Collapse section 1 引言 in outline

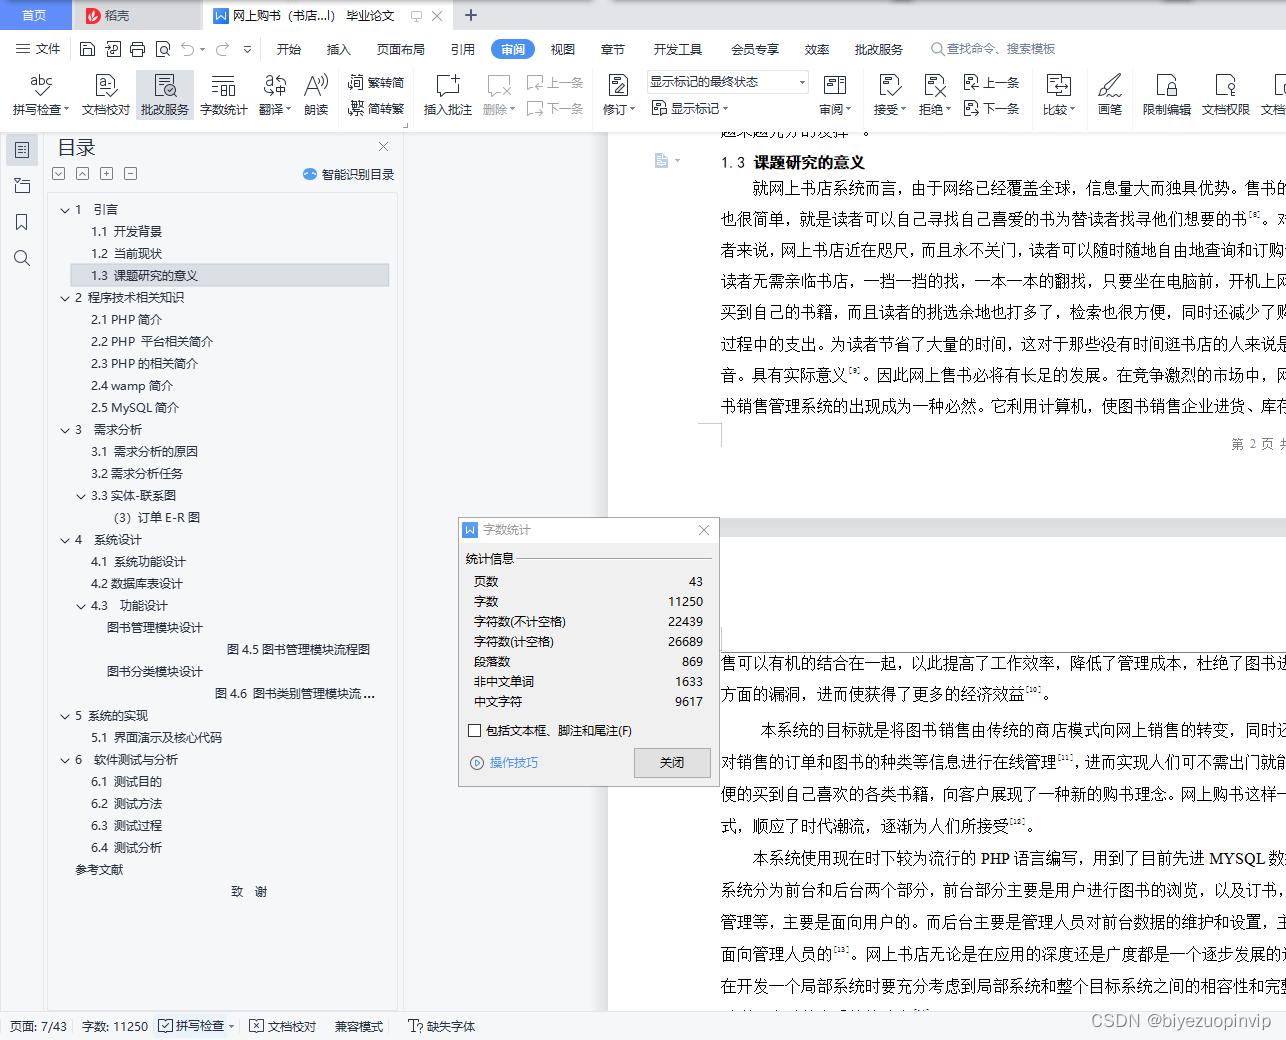click(x=65, y=210)
